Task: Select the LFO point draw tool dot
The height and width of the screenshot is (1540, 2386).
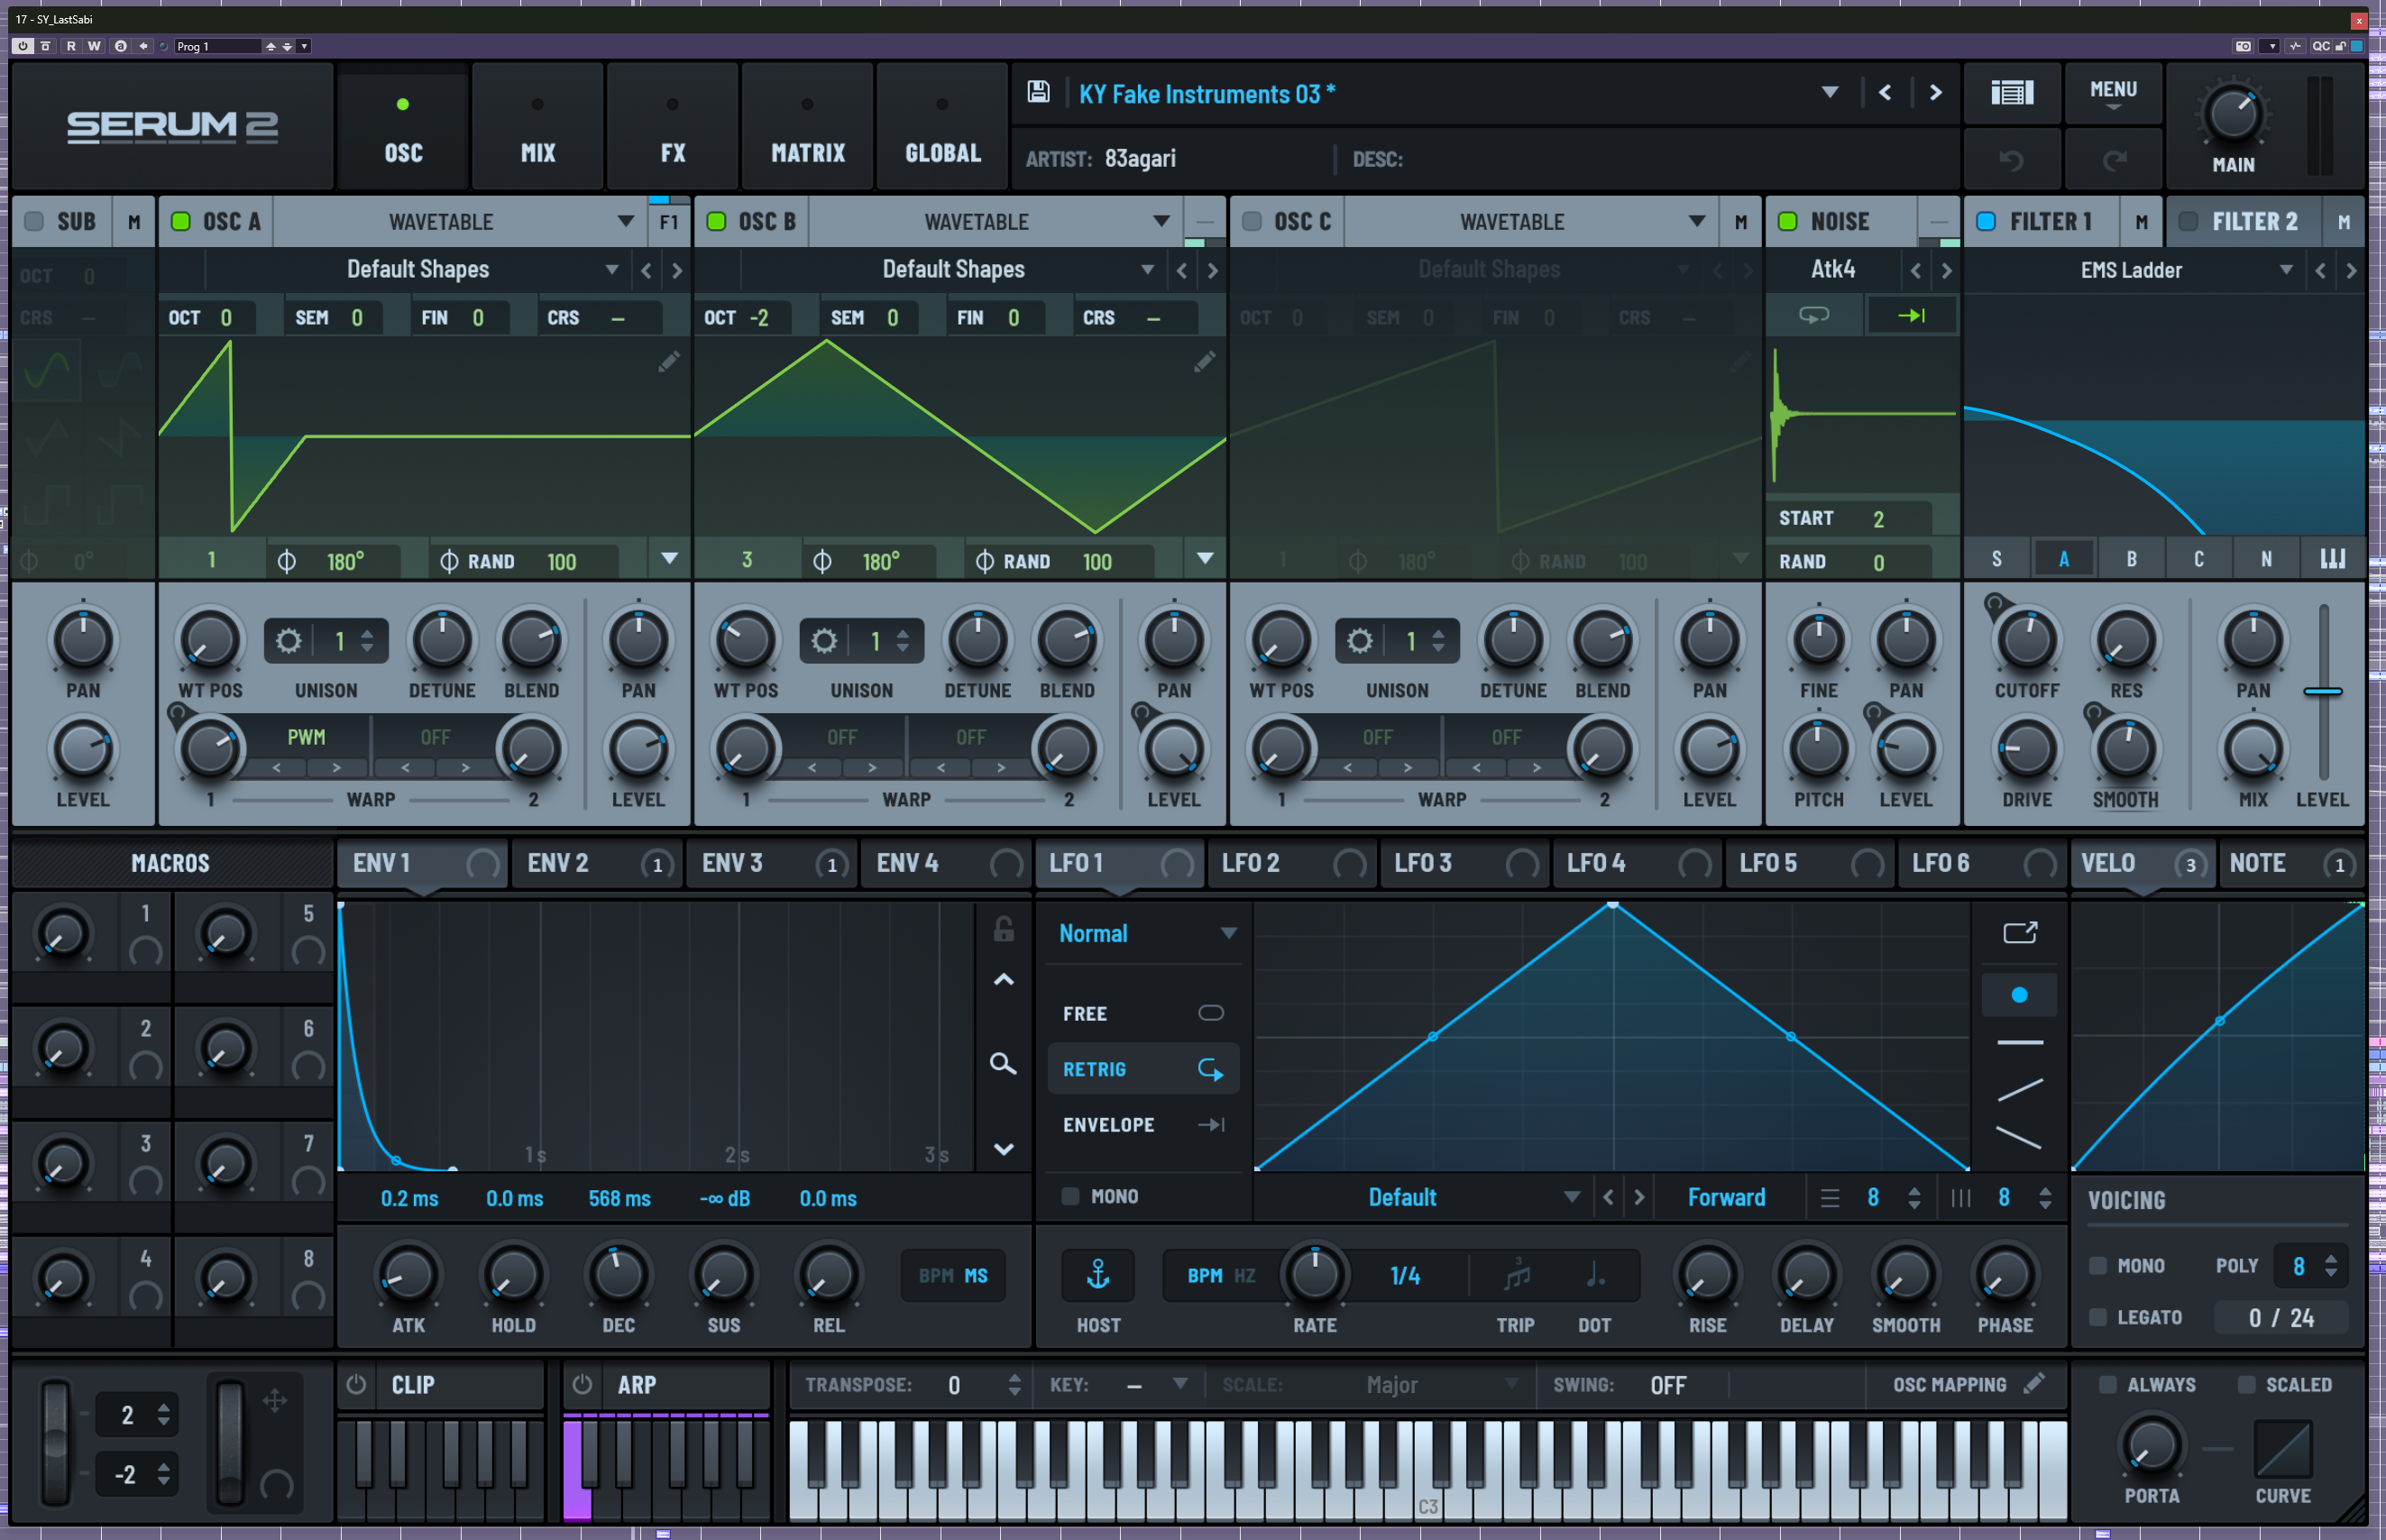Action: (x=2019, y=995)
